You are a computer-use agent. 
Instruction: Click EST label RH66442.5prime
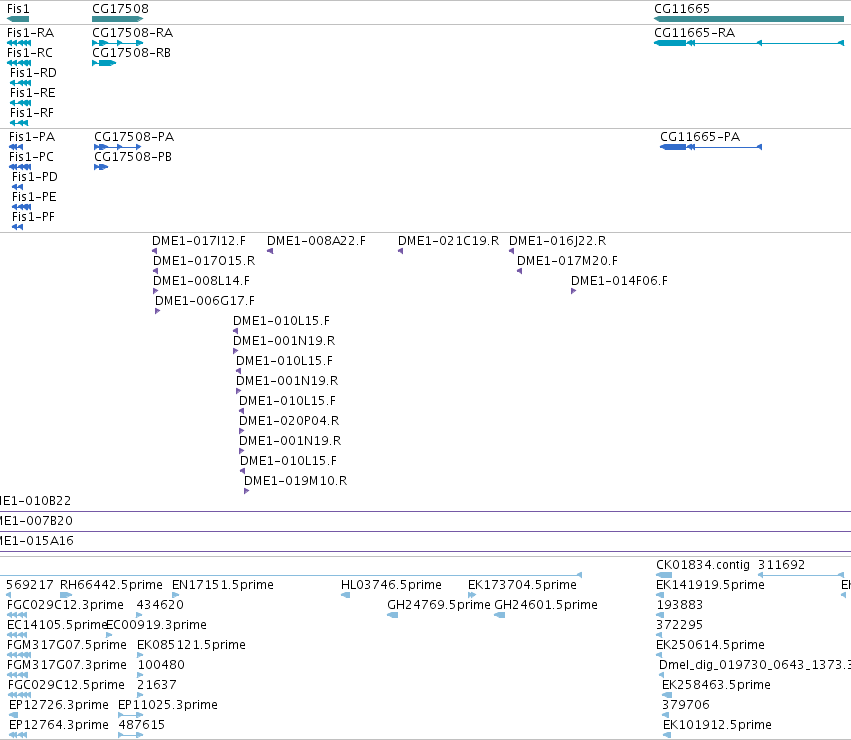click(x=111, y=585)
